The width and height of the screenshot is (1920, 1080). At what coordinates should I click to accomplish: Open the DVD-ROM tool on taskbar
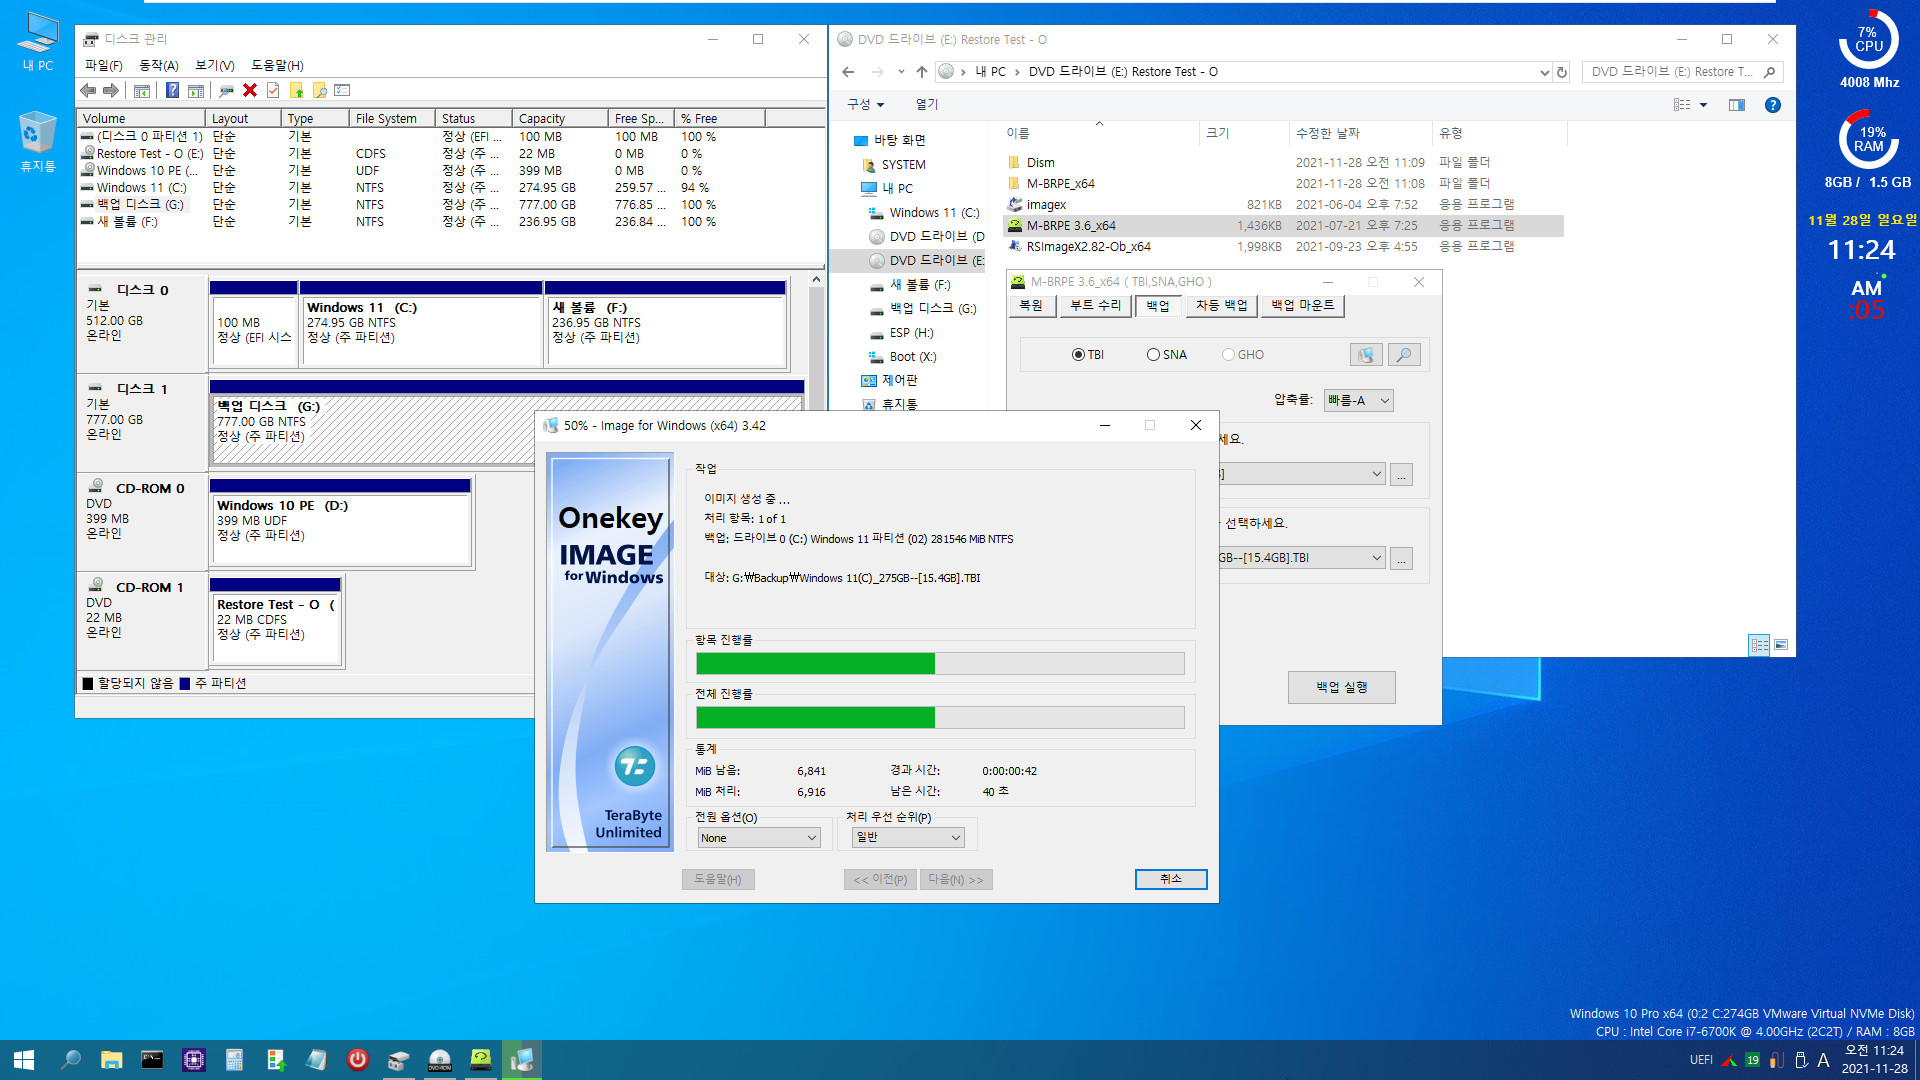tap(440, 1060)
